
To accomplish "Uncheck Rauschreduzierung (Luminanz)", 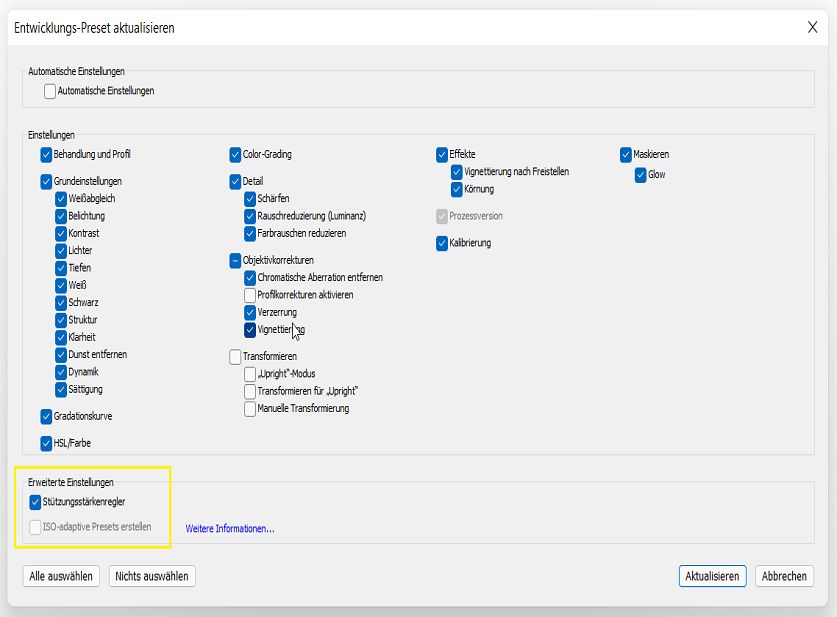I will [250, 216].
